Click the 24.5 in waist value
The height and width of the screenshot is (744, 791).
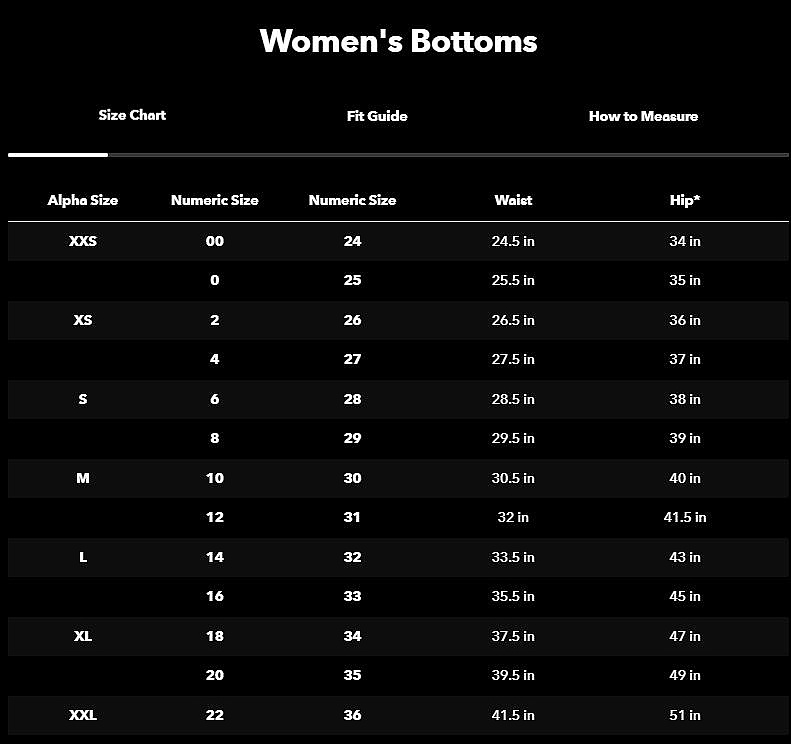(513, 241)
